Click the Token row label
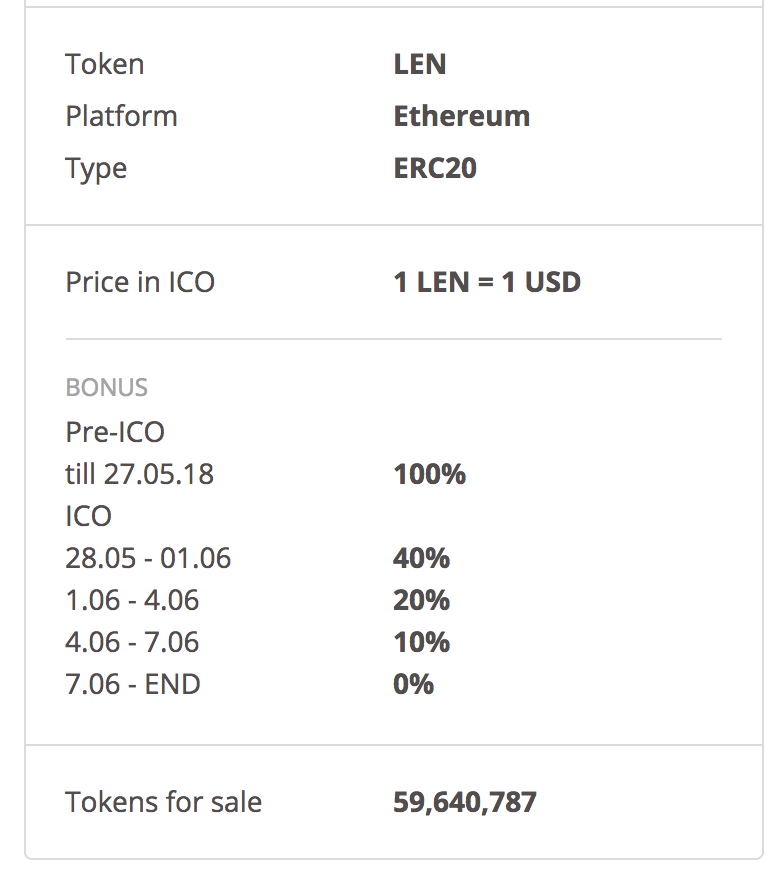The image size is (778, 874). pos(105,65)
